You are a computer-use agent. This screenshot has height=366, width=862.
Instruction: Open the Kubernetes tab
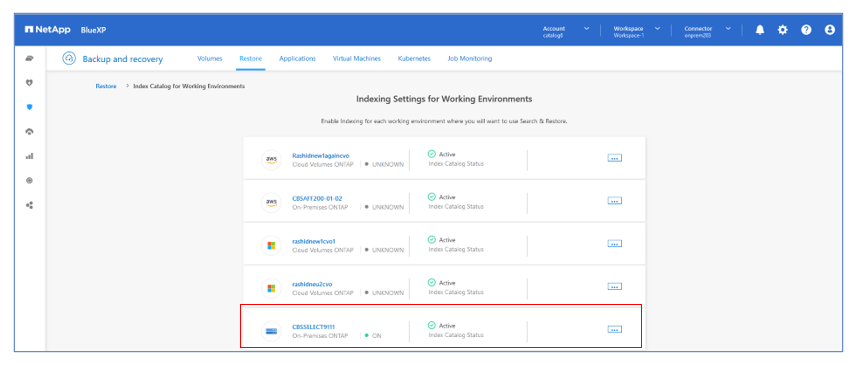pyautogui.click(x=414, y=59)
